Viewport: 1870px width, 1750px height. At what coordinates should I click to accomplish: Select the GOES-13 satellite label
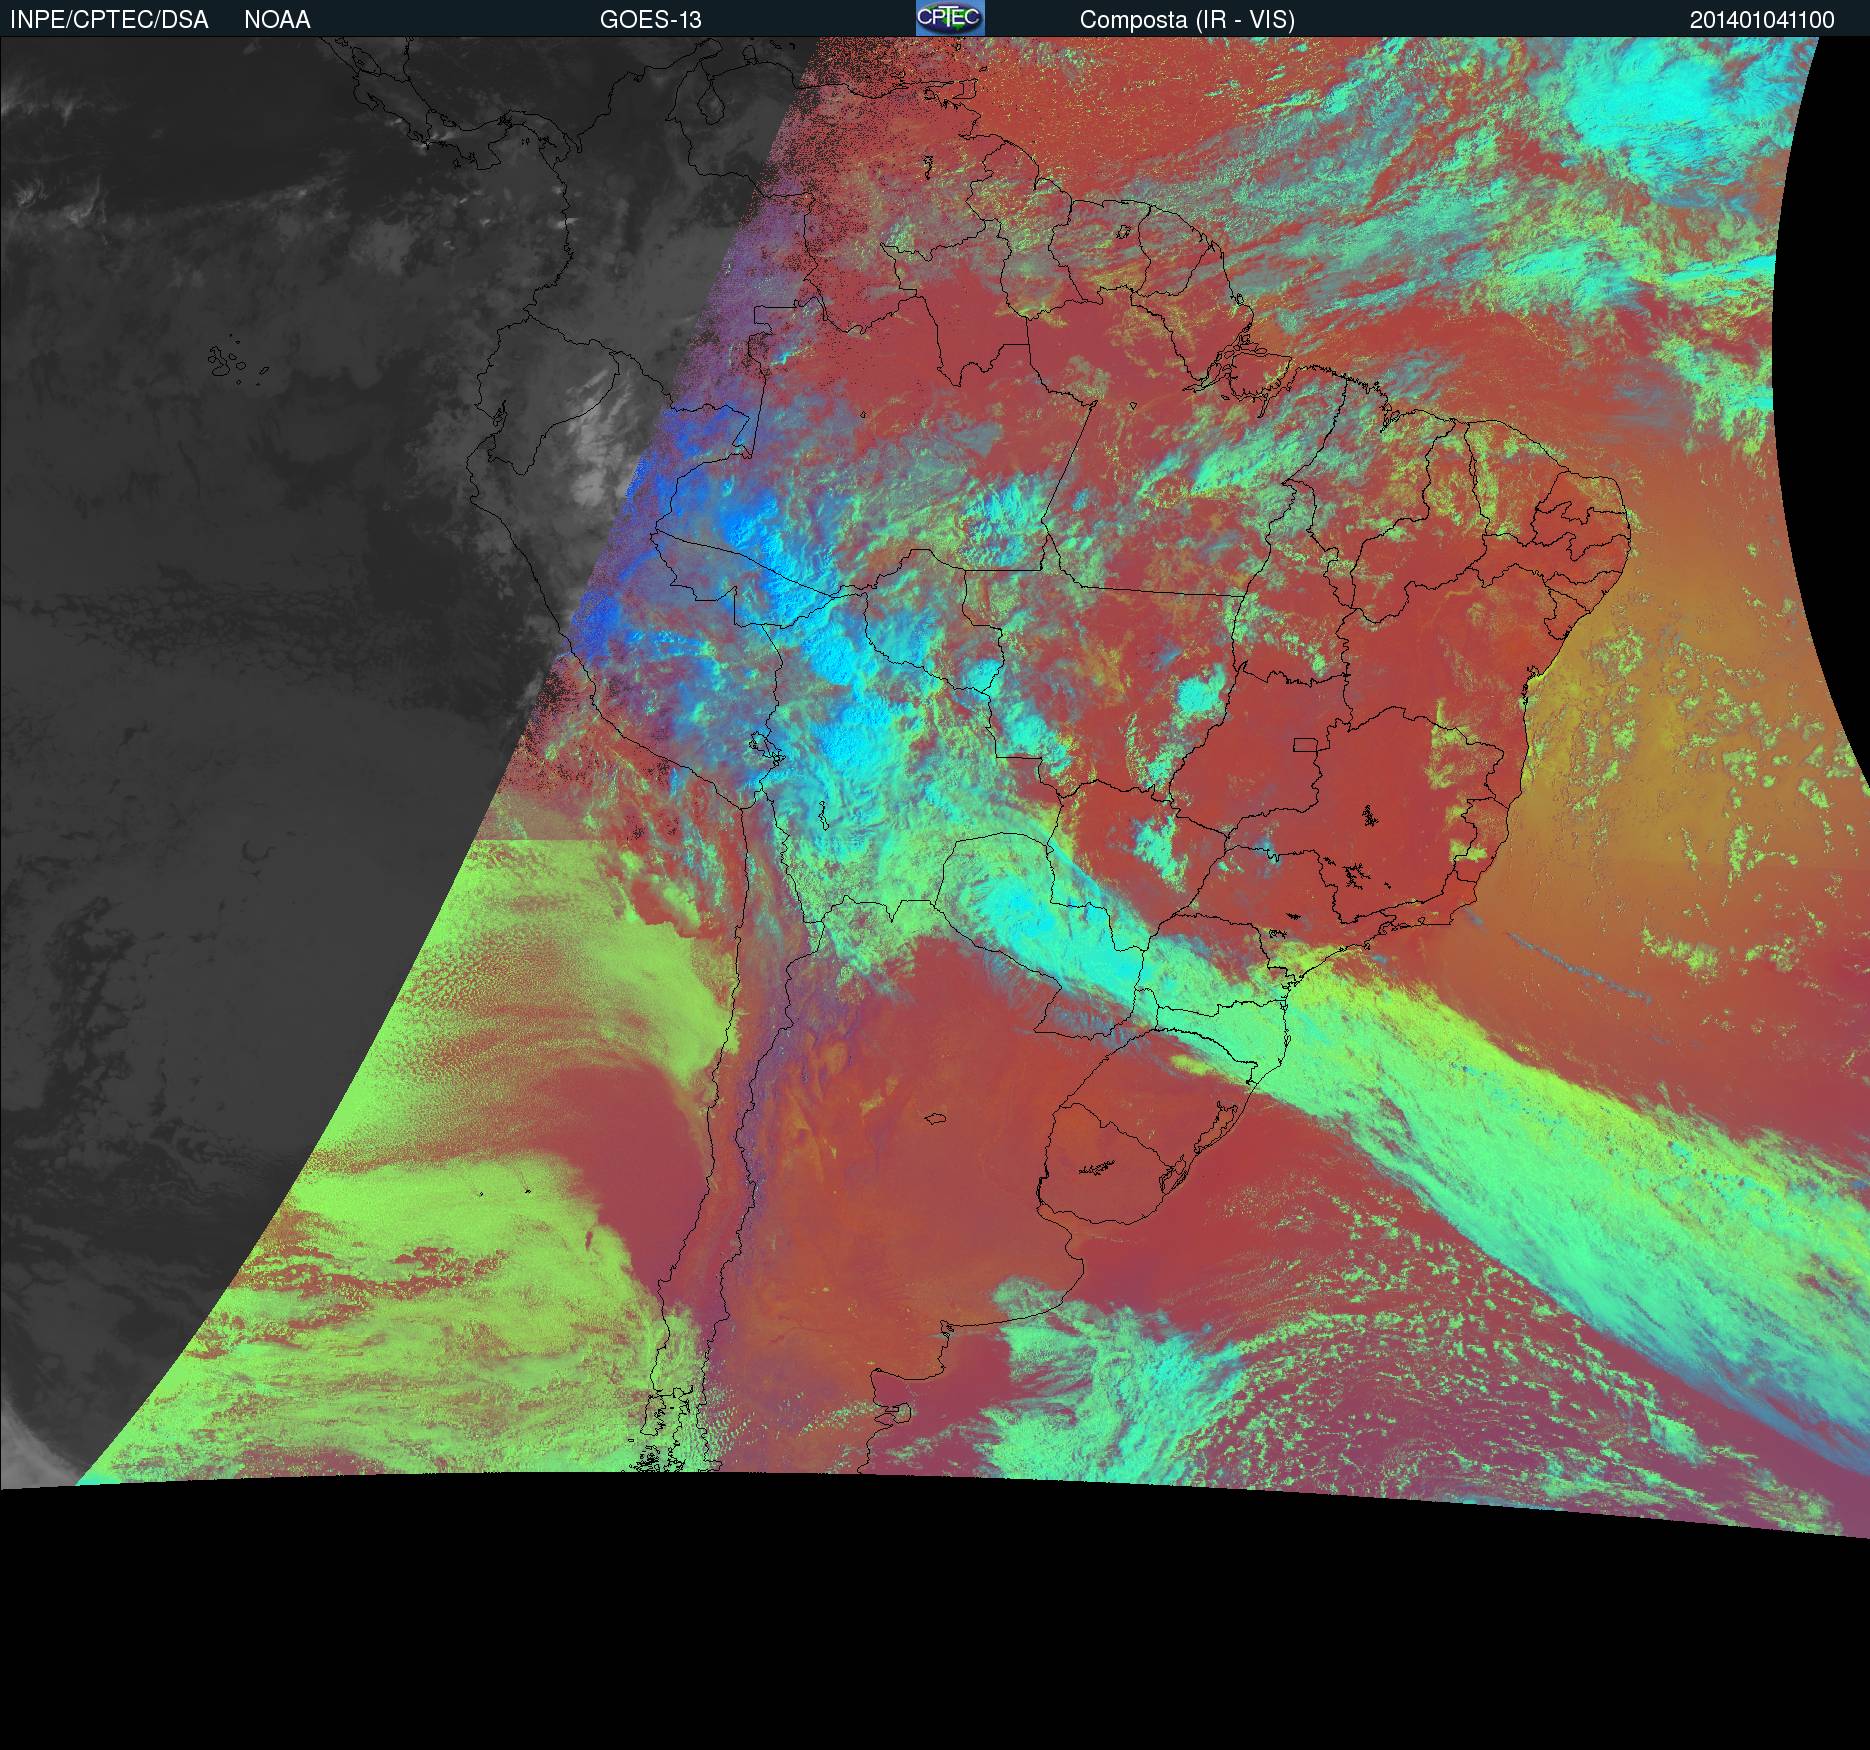click(x=650, y=20)
